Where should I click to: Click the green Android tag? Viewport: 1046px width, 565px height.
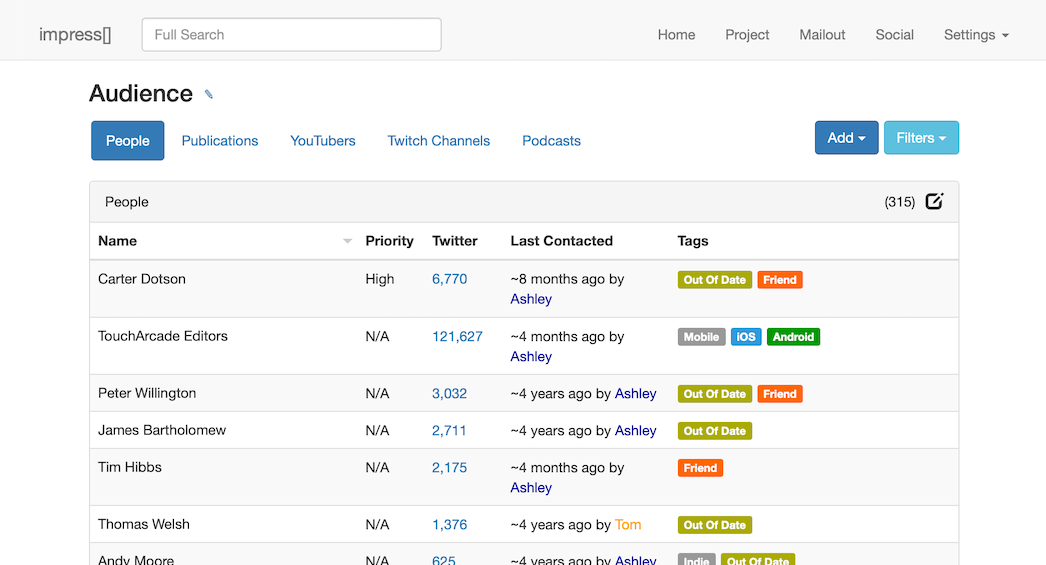[793, 337]
